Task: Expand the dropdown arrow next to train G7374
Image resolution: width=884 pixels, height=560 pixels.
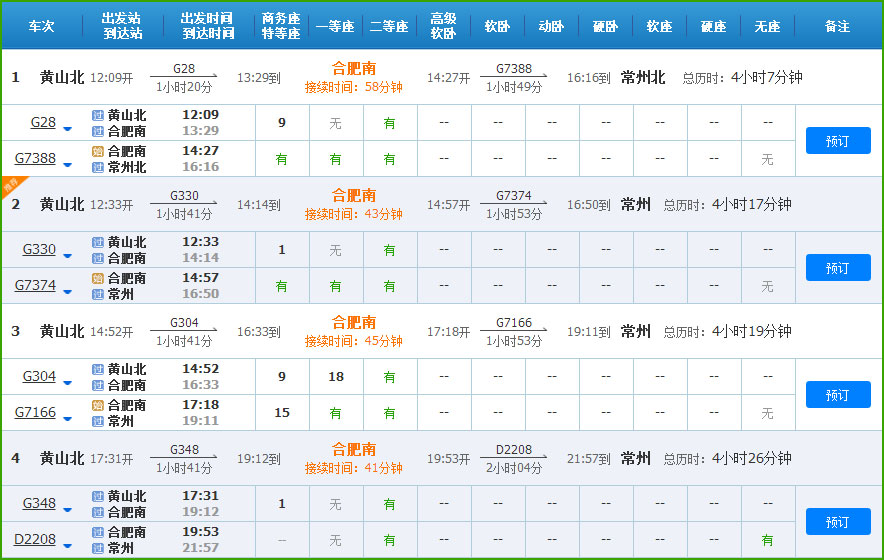Action: click(x=68, y=292)
